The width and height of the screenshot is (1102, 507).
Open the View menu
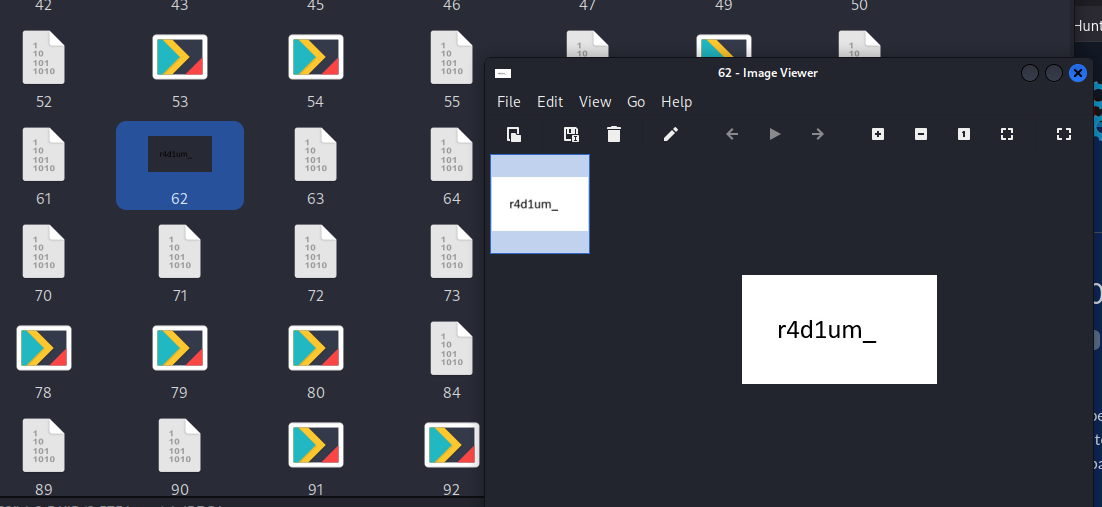[x=595, y=102]
